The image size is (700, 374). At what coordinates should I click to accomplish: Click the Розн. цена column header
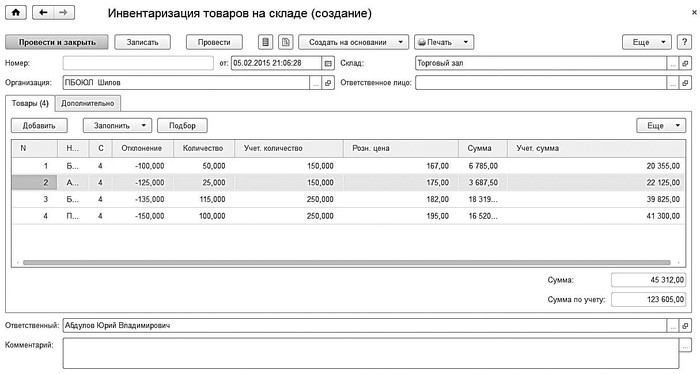click(400, 148)
